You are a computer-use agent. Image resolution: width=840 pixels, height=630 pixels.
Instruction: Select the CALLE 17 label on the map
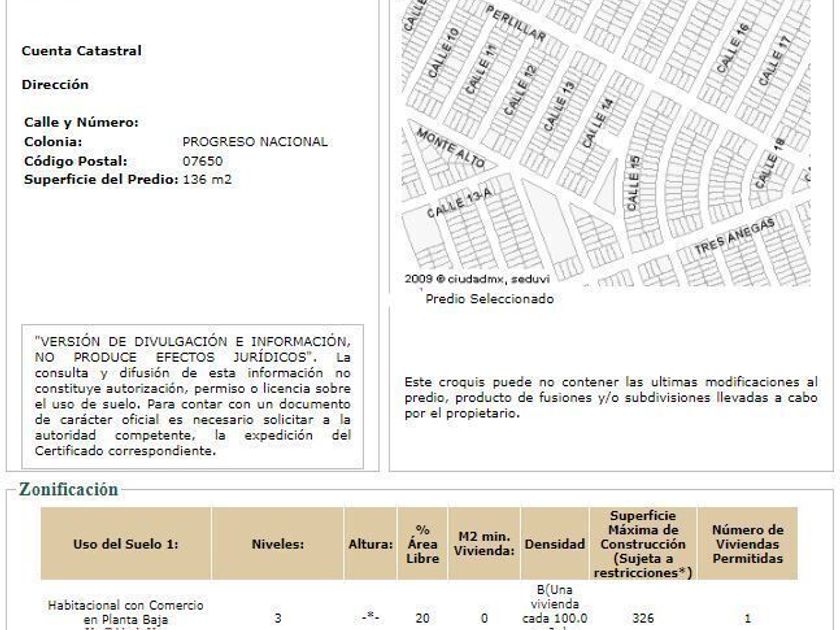775,61
